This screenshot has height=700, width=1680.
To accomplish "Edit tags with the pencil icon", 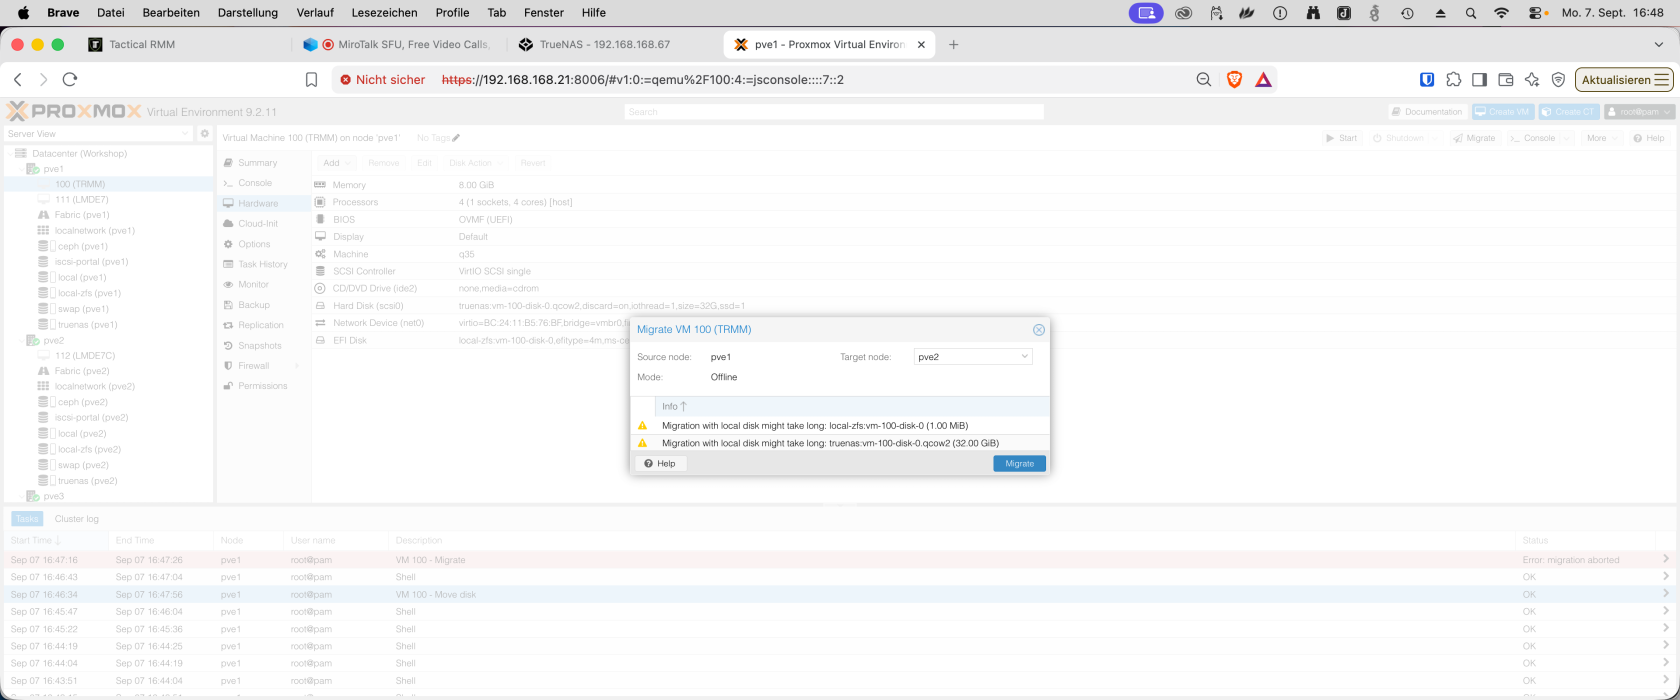I will pyautogui.click(x=456, y=138).
